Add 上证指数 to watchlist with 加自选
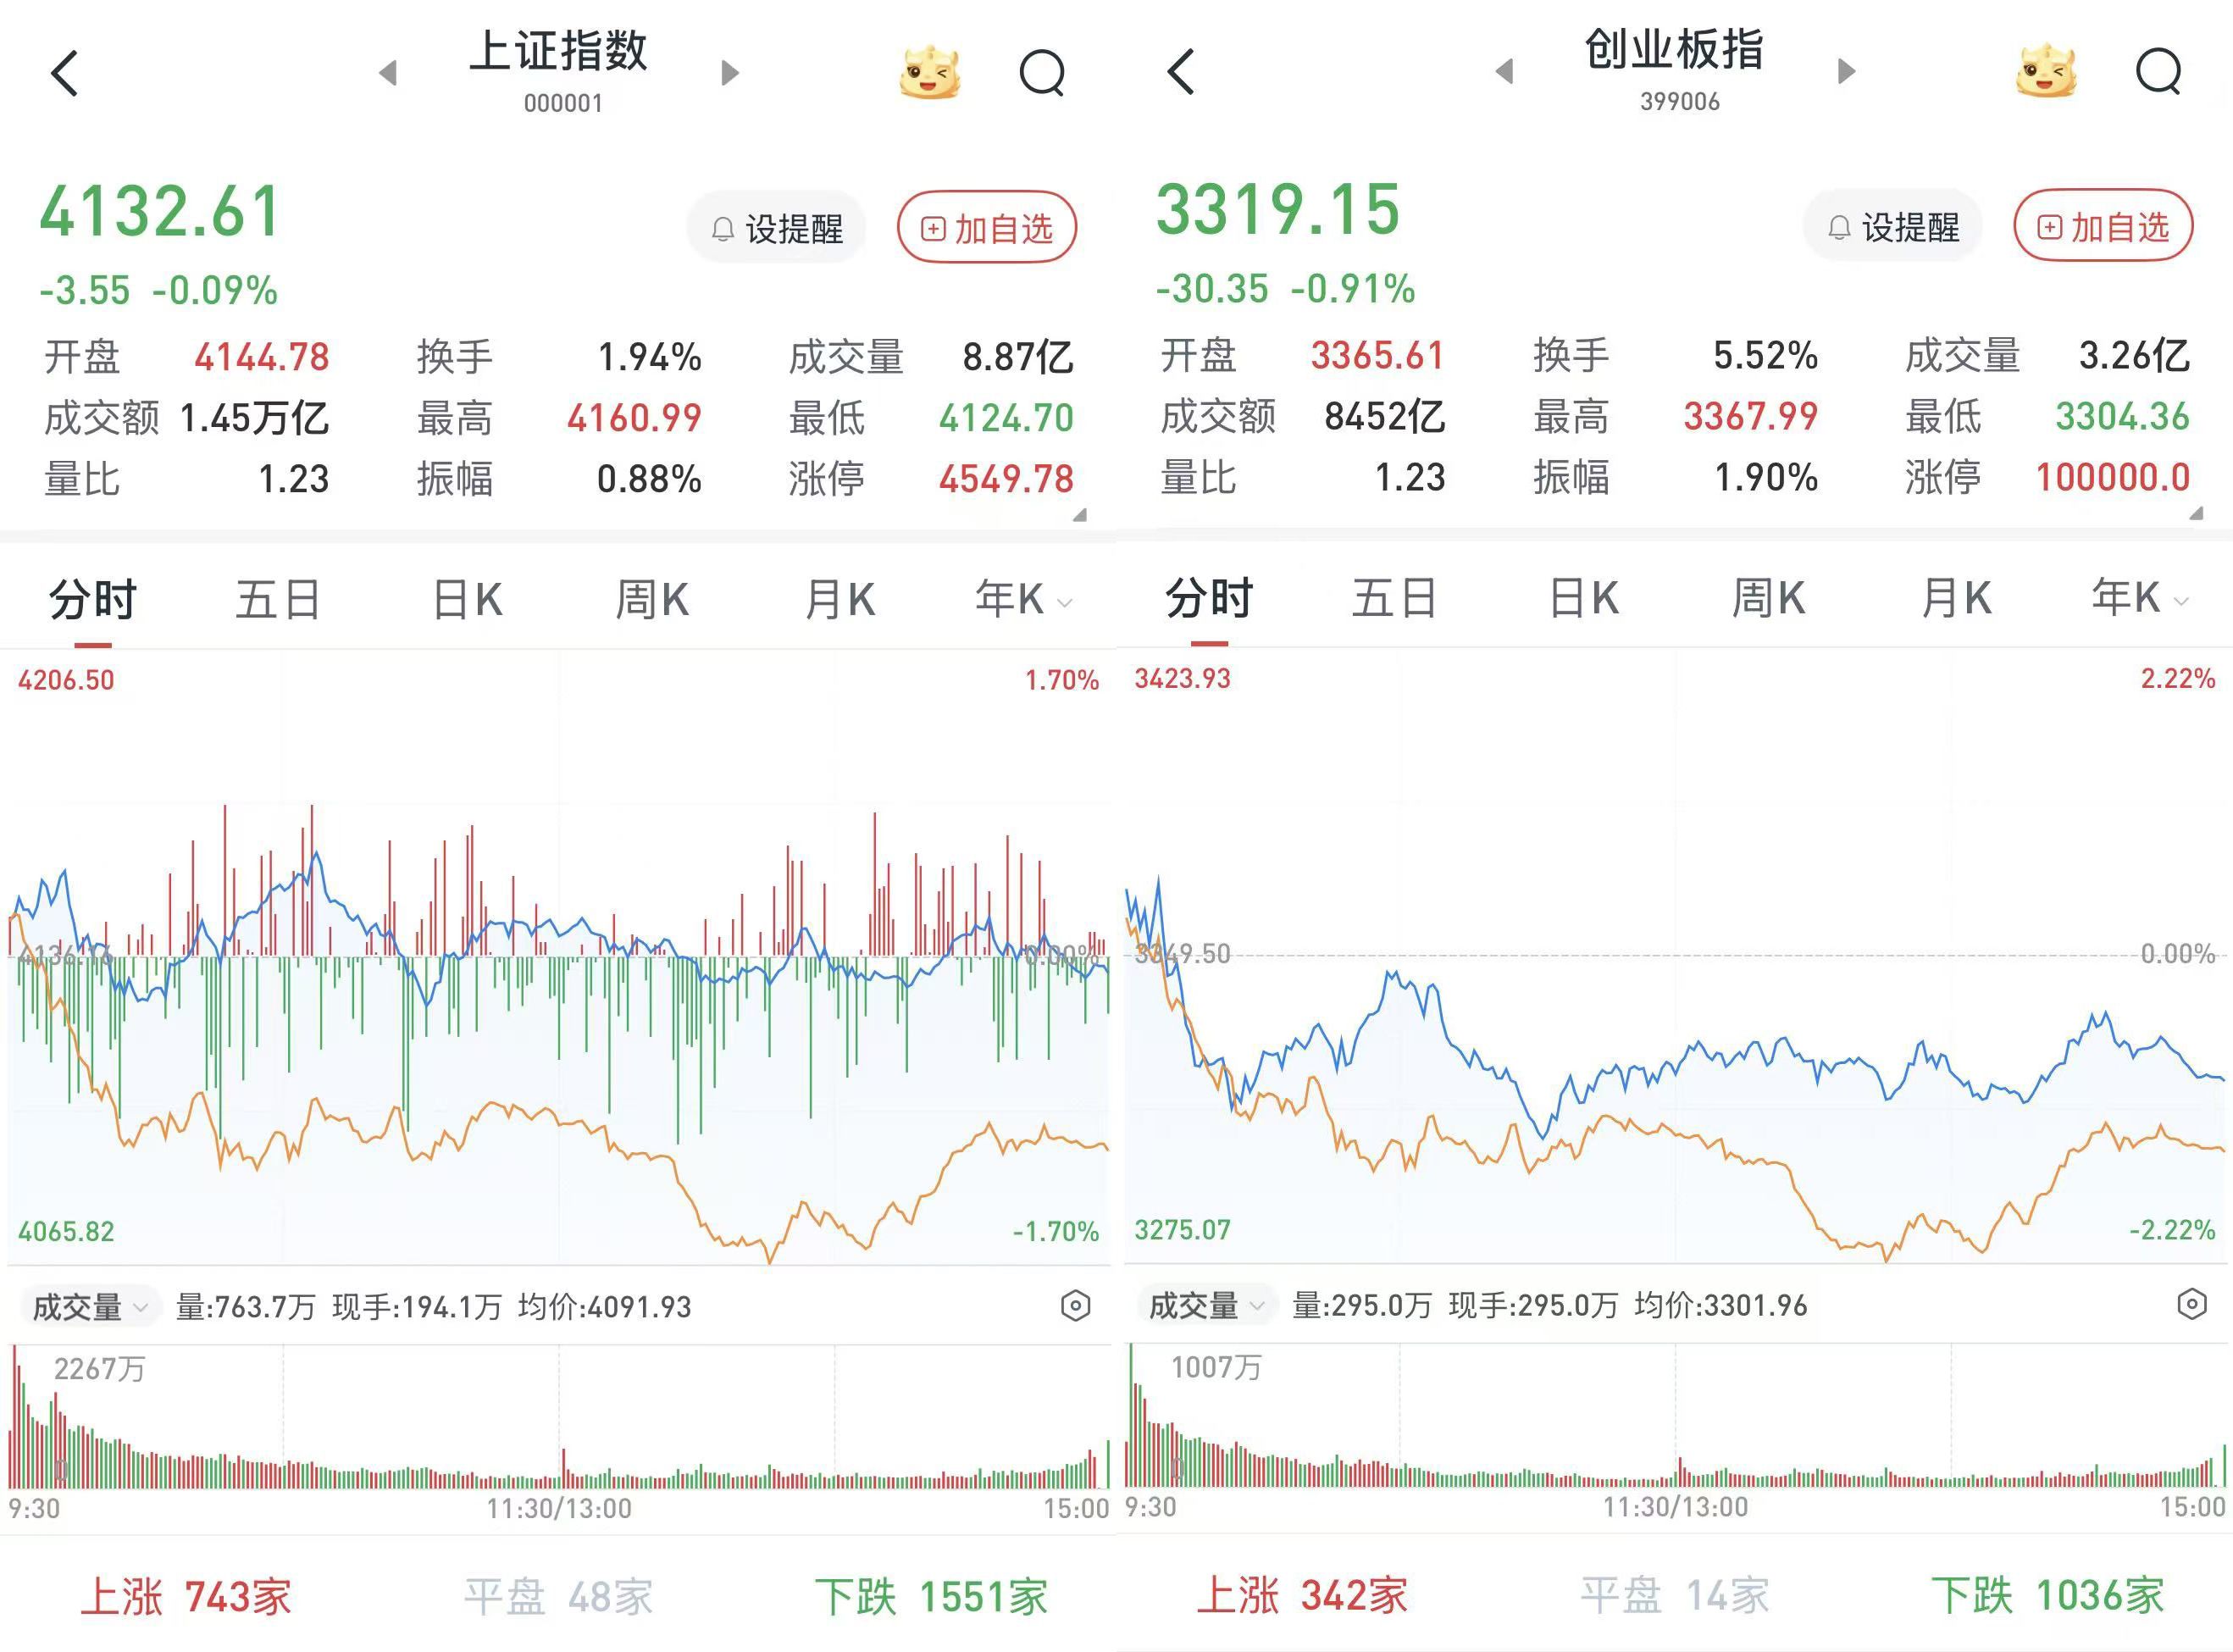This screenshot has width=2233, height=1652. click(986, 227)
